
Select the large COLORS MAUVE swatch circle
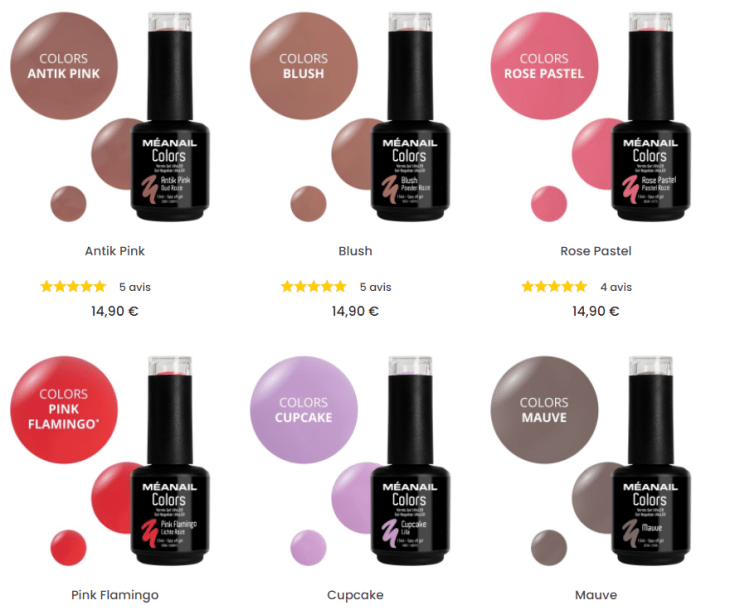[544, 410]
